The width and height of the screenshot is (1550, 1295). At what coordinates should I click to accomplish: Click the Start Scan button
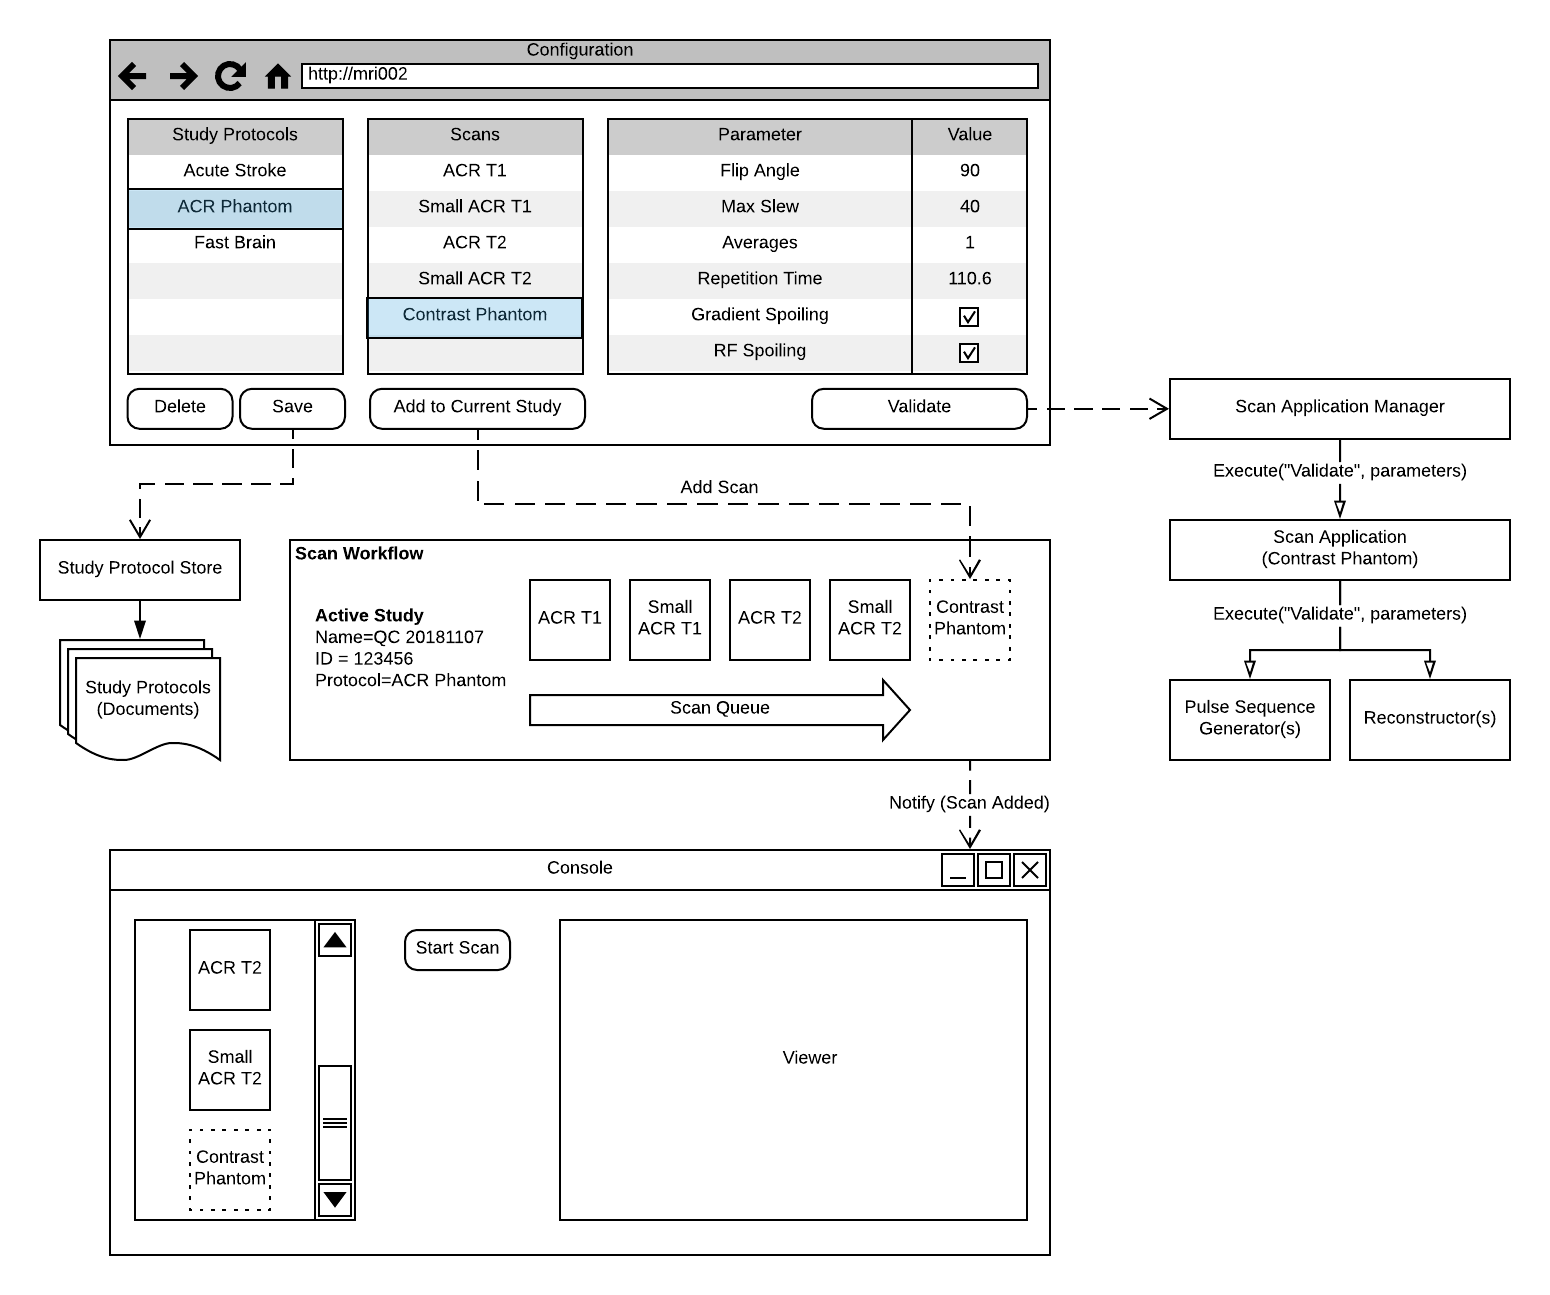tap(457, 949)
